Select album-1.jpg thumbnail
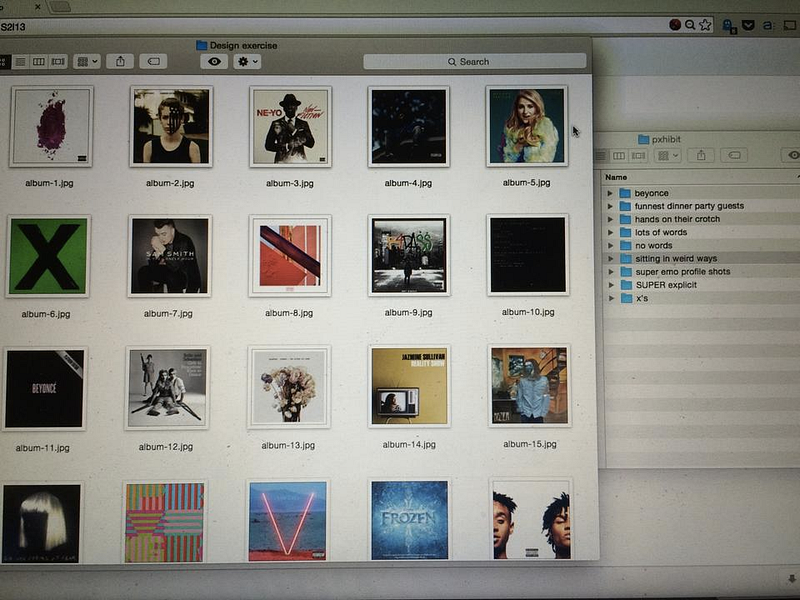This screenshot has width=800, height=600. tap(51, 126)
